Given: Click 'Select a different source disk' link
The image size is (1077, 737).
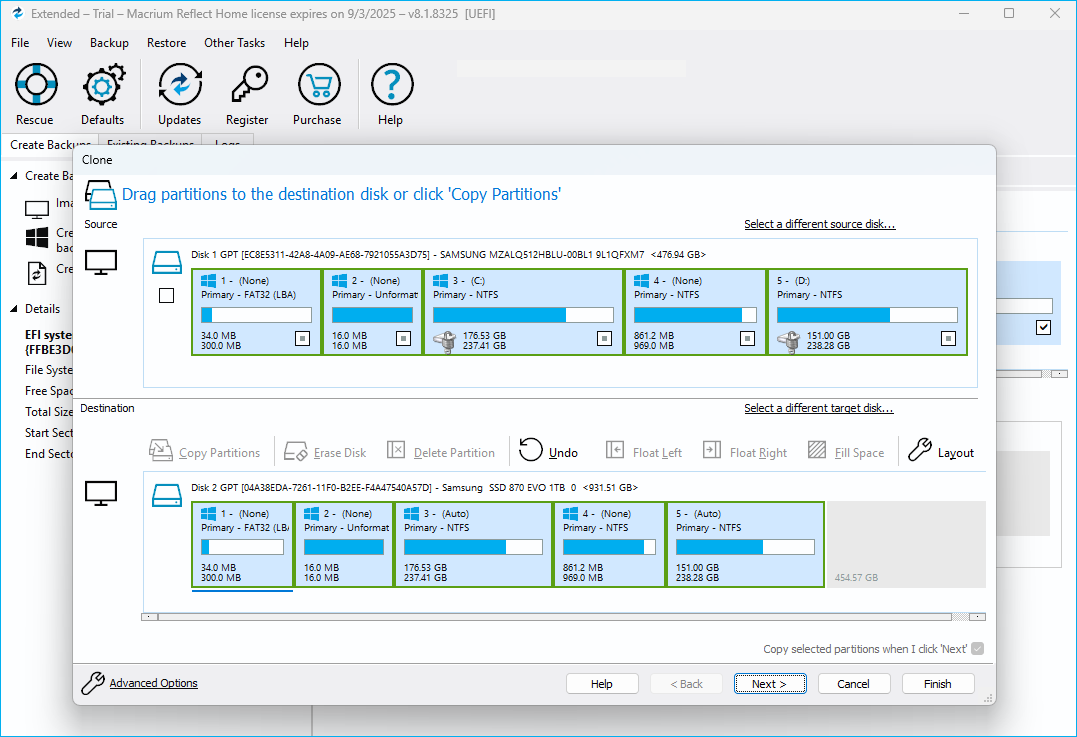Looking at the screenshot, I should [x=819, y=224].
